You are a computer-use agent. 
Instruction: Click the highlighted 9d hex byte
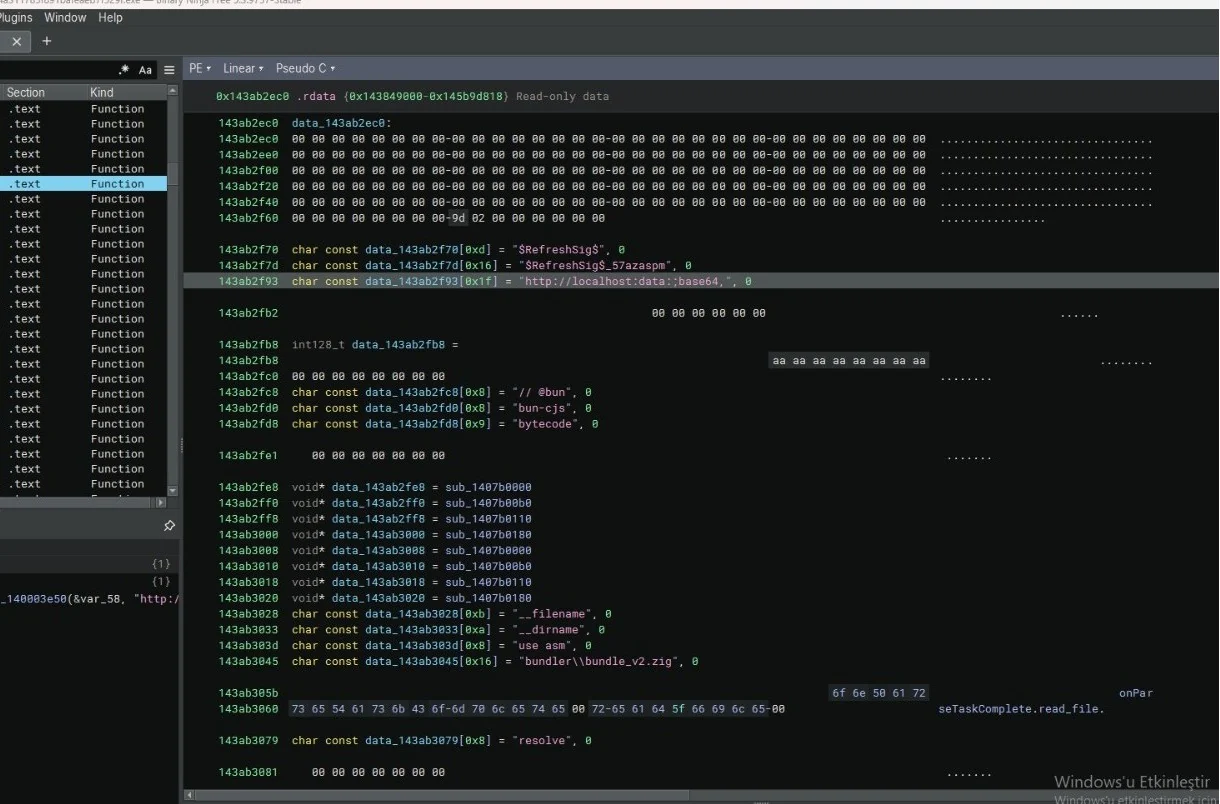458,218
